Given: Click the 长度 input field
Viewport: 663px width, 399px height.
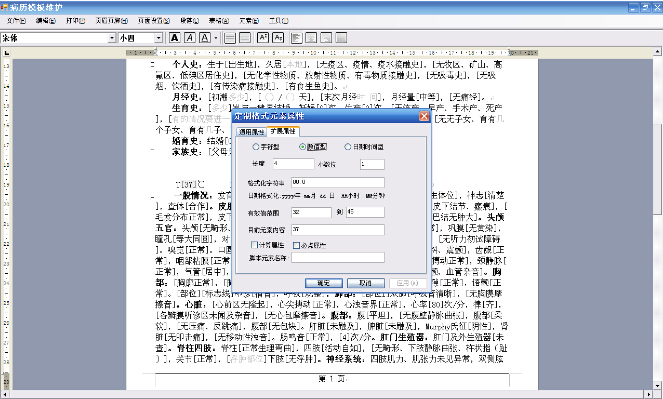Looking at the screenshot, I should point(293,164).
